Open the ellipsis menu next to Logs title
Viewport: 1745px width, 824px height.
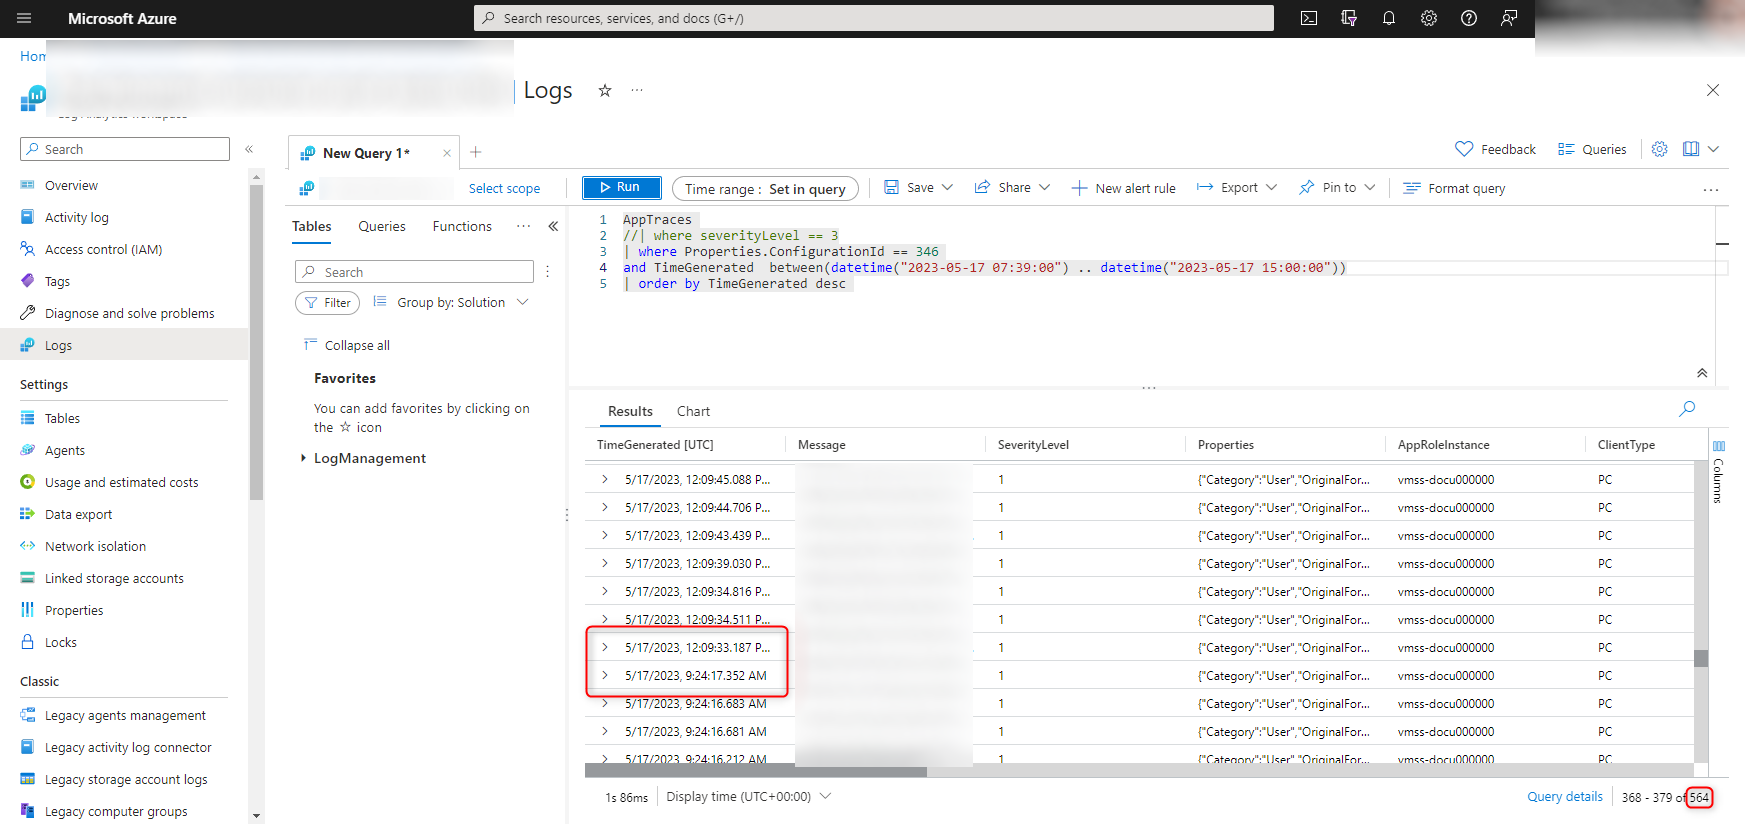[637, 90]
